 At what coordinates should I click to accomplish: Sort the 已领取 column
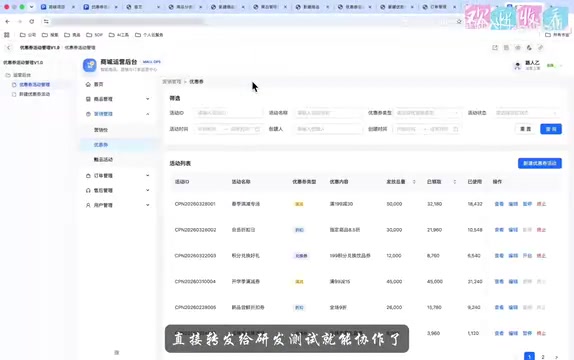455,182
